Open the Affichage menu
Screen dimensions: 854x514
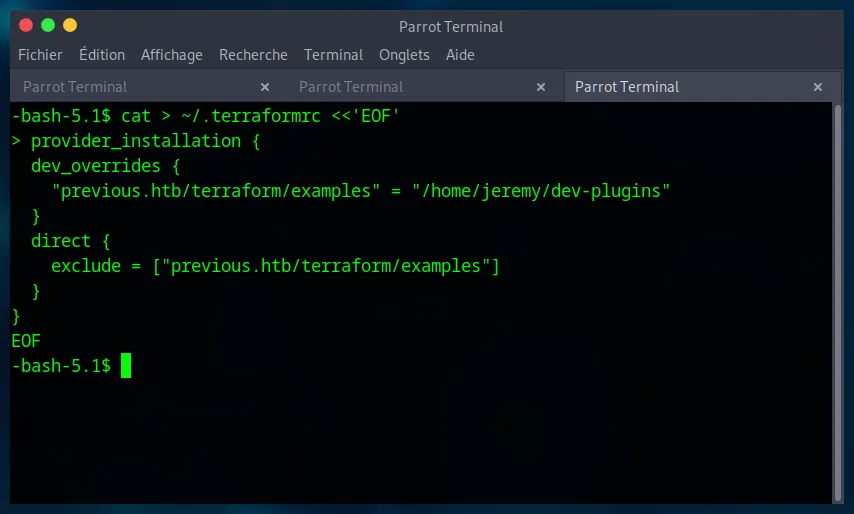[171, 55]
